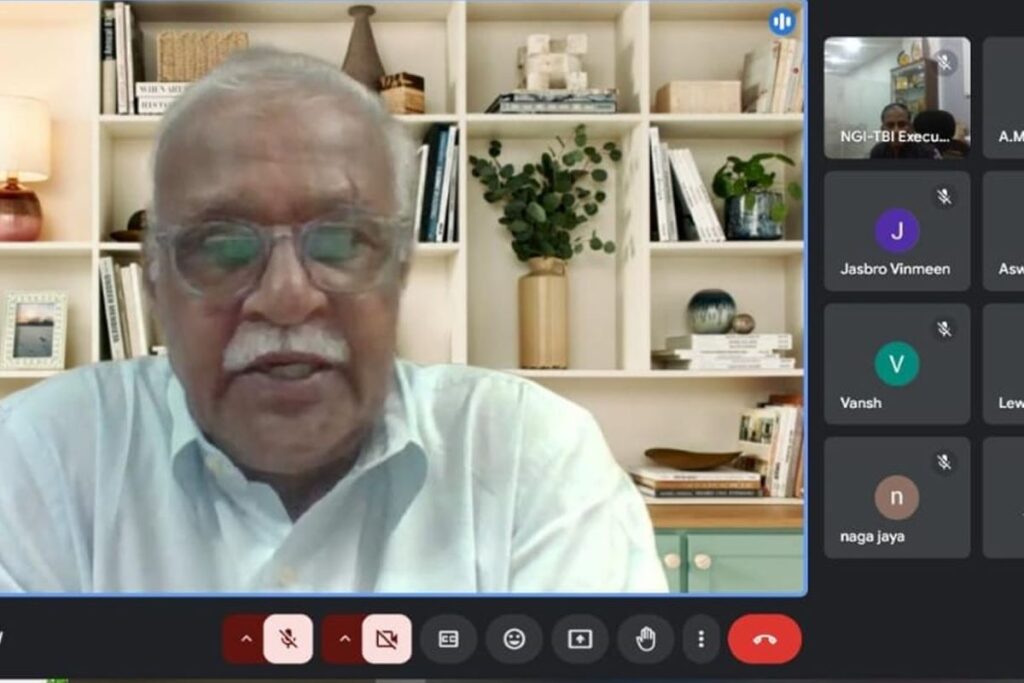Viewport: 1024px width, 683px height.
Task: Open more options three-dot menu
Action: coord(701,639)
